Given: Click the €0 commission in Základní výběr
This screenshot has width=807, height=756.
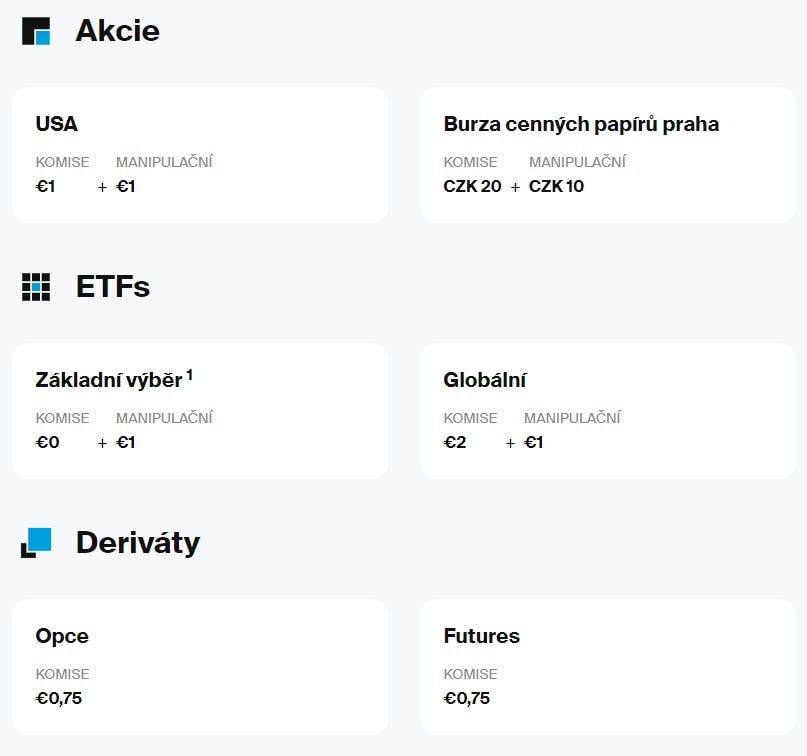Looking at the screenshot, I should (47, 442).
